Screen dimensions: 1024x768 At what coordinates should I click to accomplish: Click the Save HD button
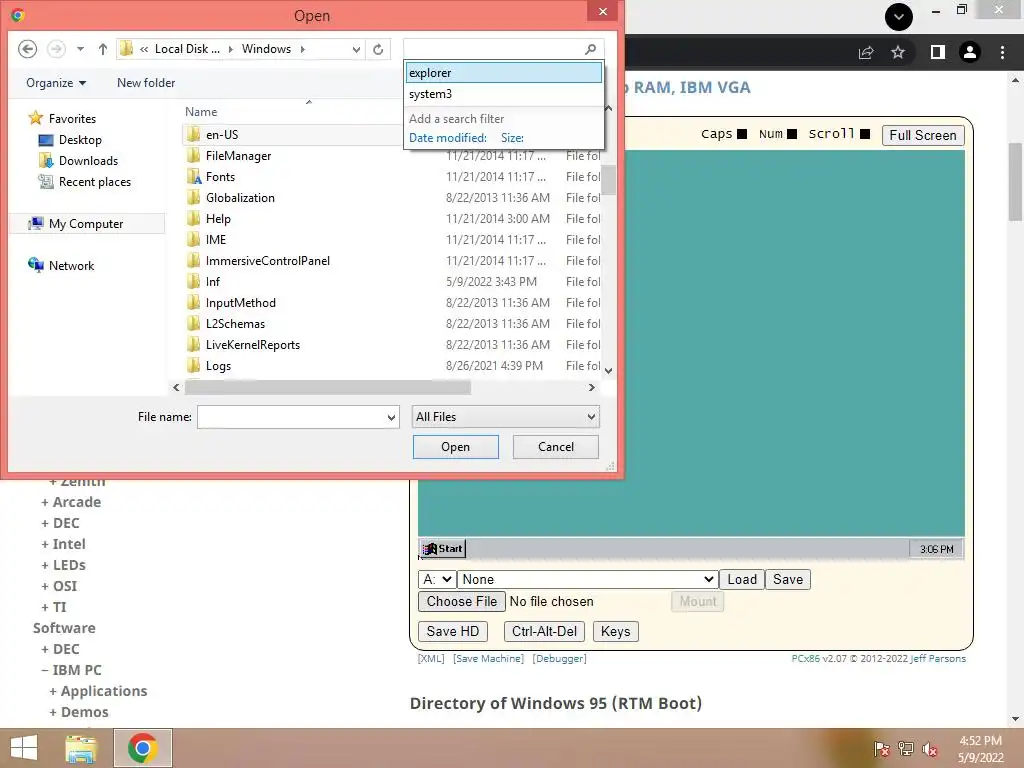(x=453, y=632)
